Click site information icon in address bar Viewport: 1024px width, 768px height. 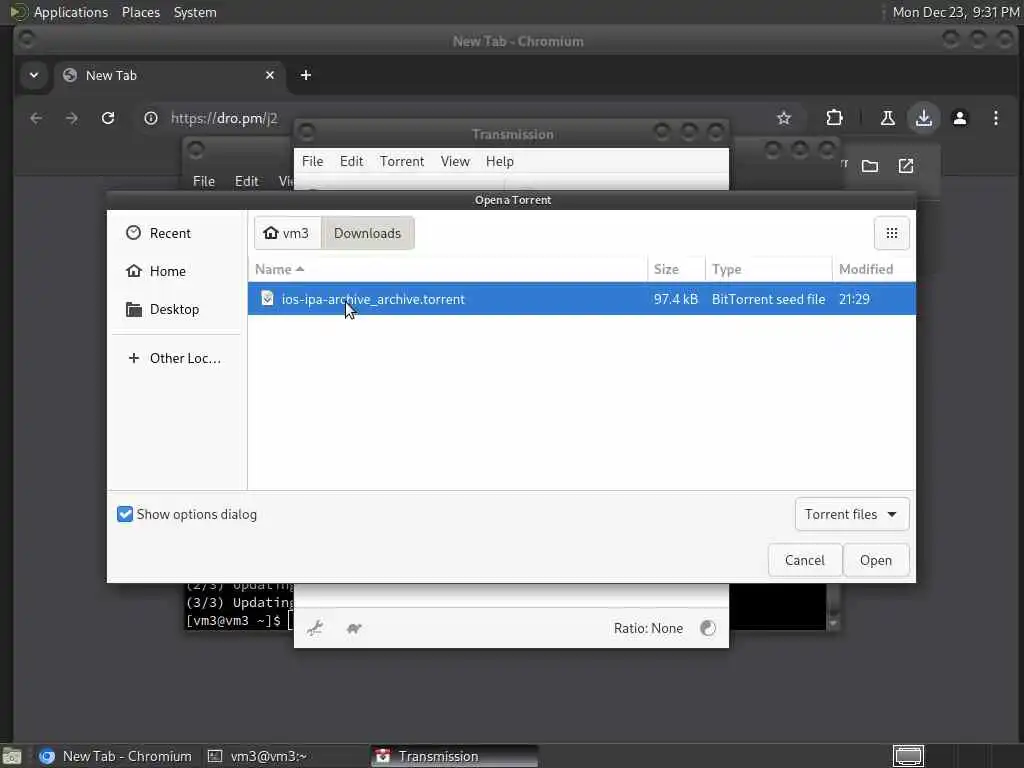[151, 118]
